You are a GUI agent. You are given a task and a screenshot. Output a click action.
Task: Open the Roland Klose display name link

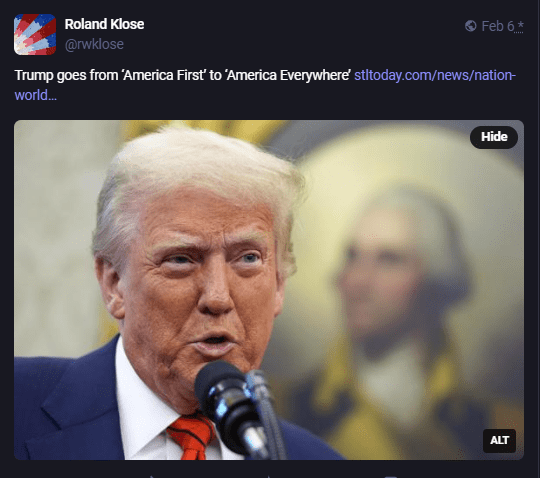click(x=104, y=24)
